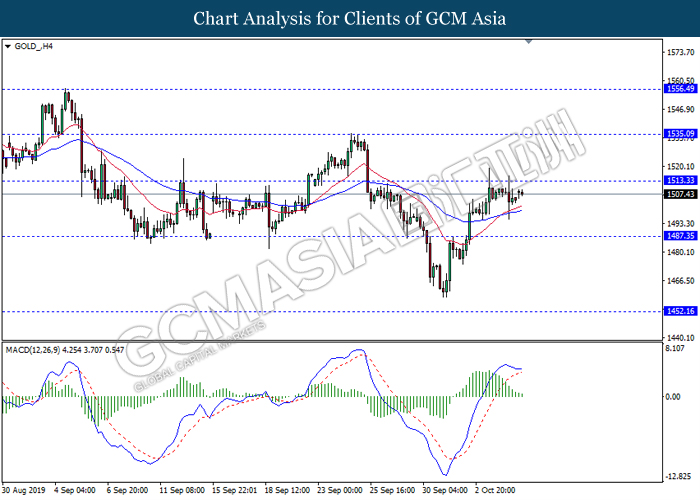Click the Chart Analysis for Clients header title
Image resolution: width=700 pixels, height=500 pixels.
pos(350,19)
